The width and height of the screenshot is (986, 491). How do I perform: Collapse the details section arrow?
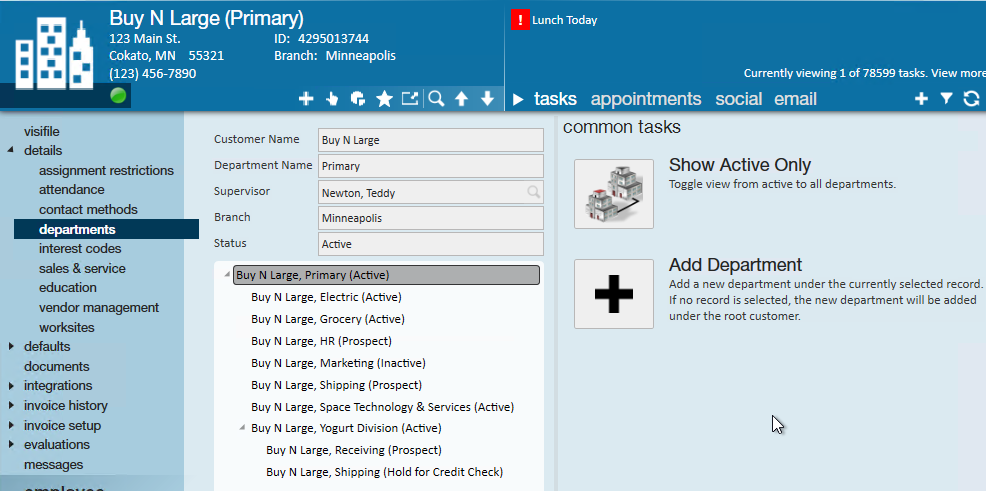(x=11, y=151)
